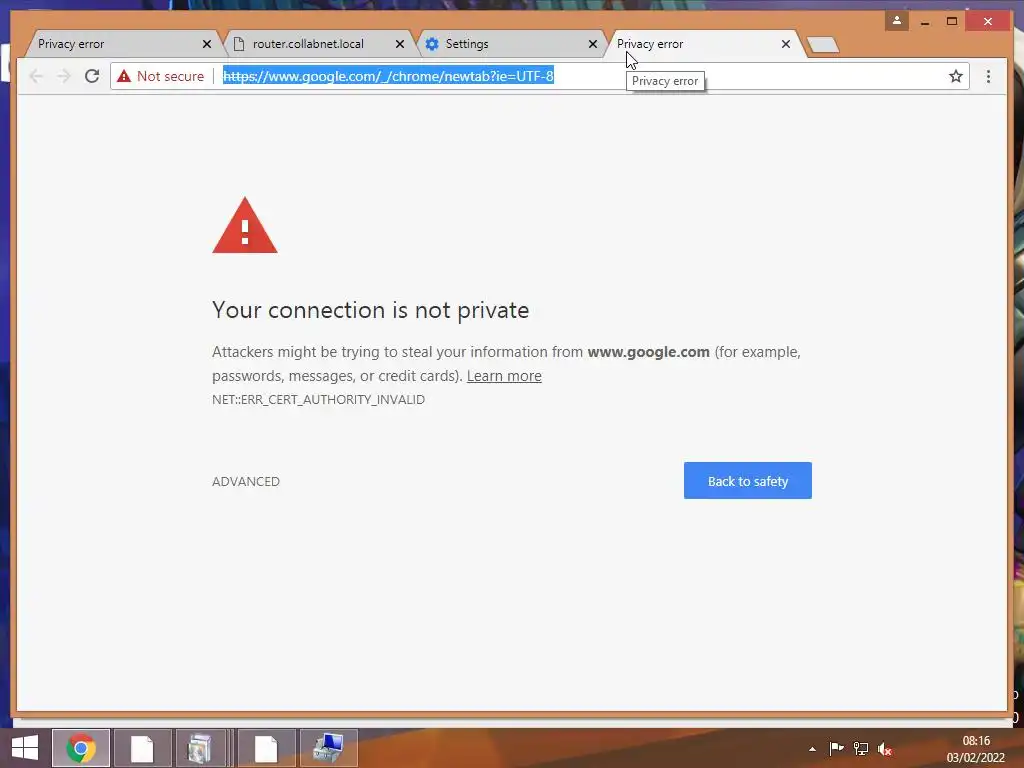Image resolution: width=1024 pixels, height=768 pixels.
Task: Switch to the router.collabnet.local tab
Action: pyautogui.click(x=318, y=44)
